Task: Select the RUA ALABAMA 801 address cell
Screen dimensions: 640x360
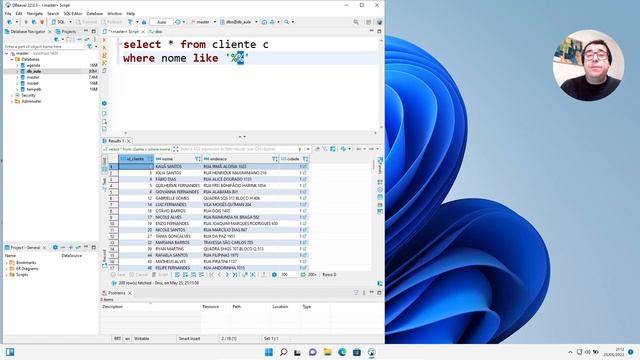Action: [x=241, y=192]
